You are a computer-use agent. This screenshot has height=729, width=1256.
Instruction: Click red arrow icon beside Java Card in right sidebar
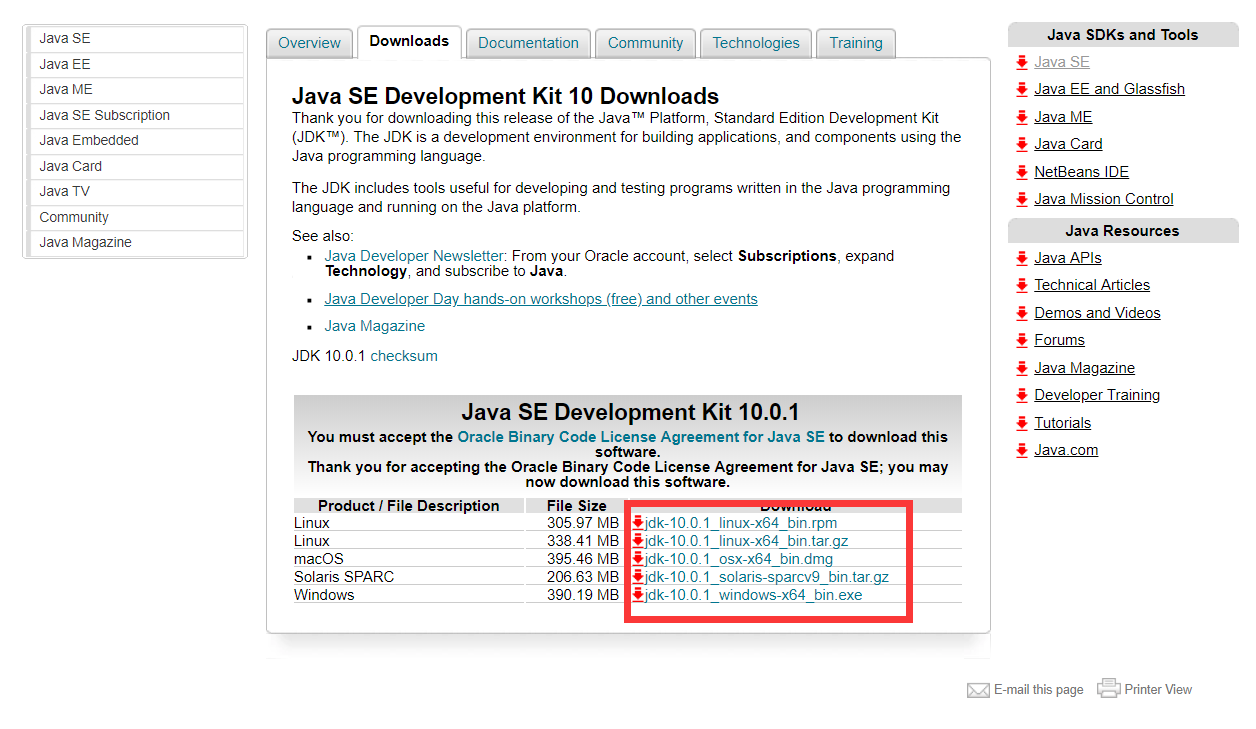coord(1021,144)
